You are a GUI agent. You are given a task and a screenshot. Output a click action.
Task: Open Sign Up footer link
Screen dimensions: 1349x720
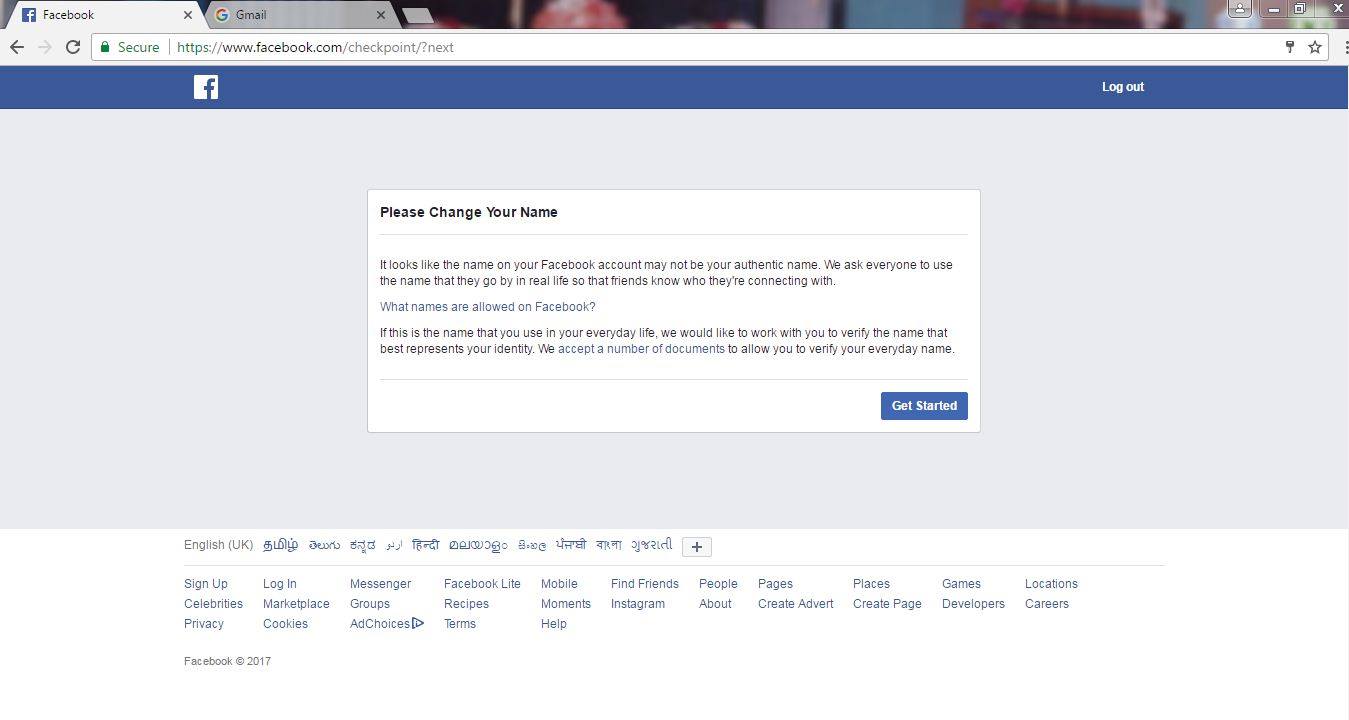[x=206, y=584]
